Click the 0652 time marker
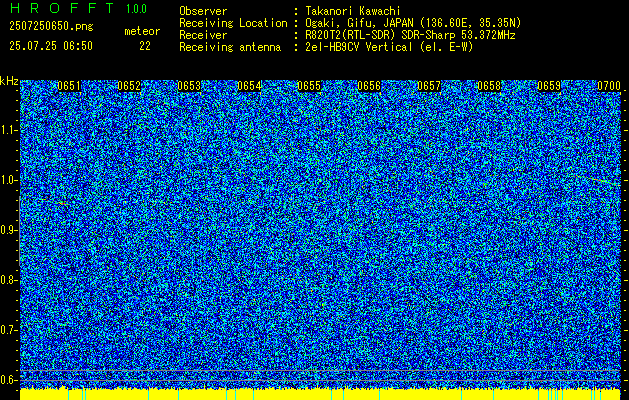 tap(129, 86)
